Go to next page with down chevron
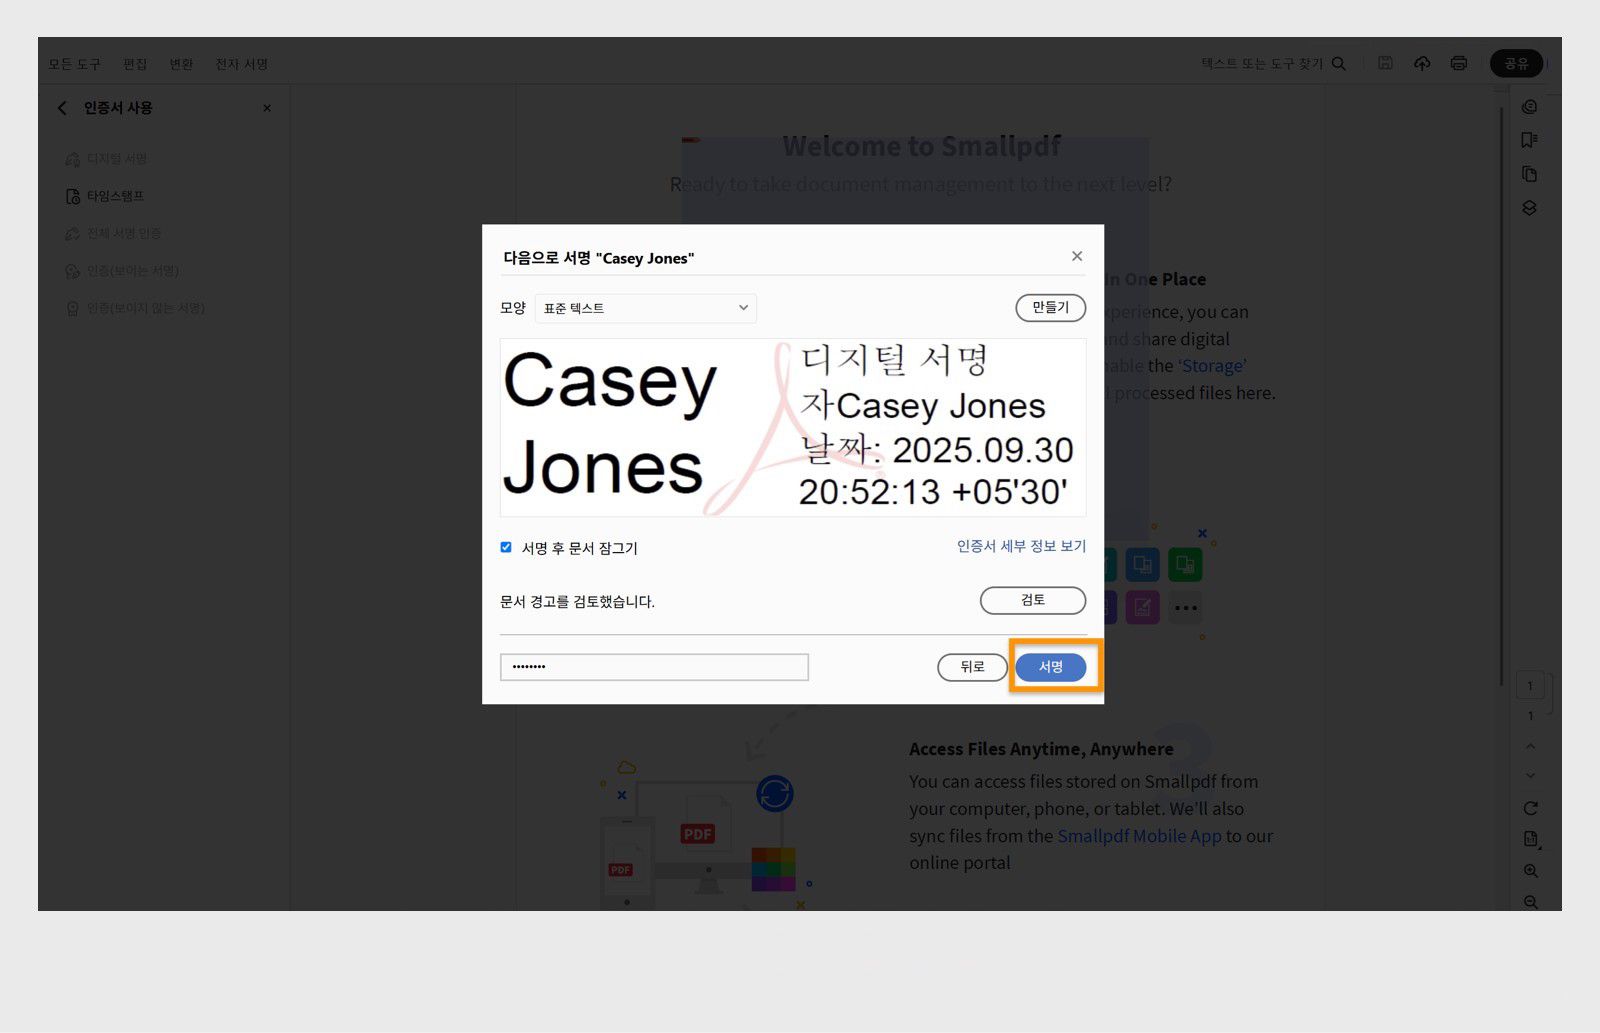This screenshot has width=1600, height=1033. (1530, 776)
